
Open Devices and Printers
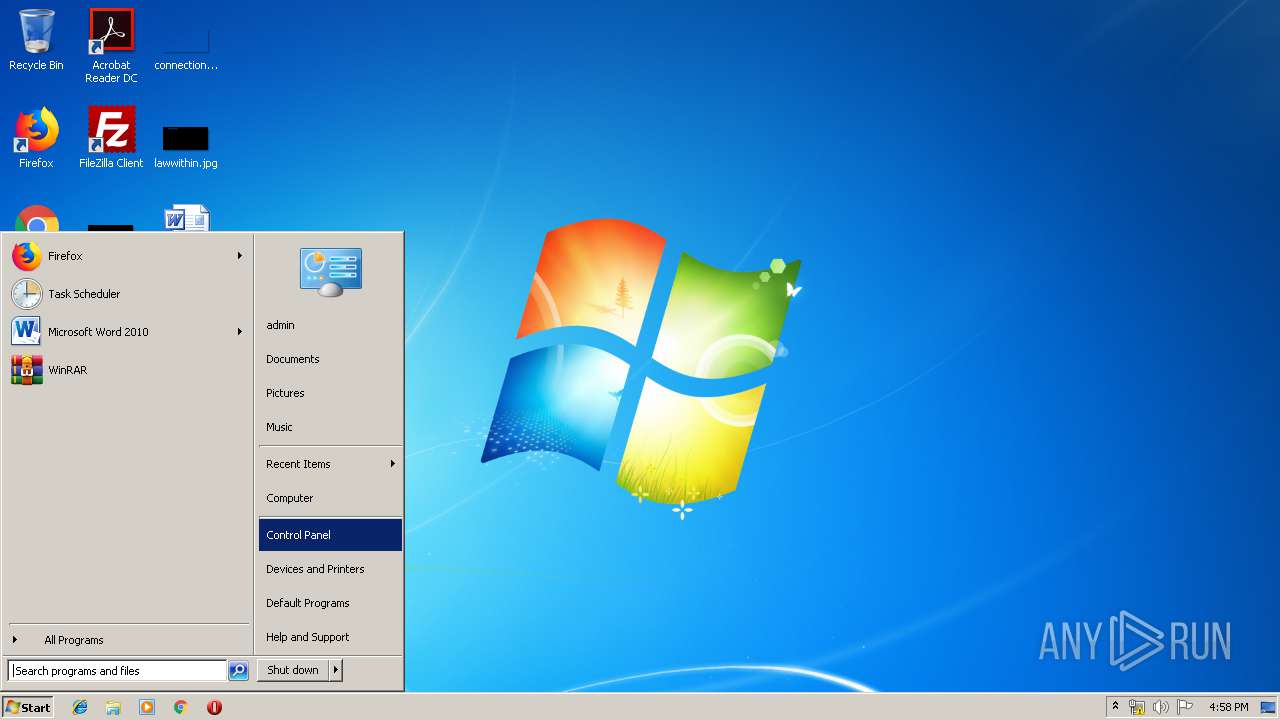[330, 569]
